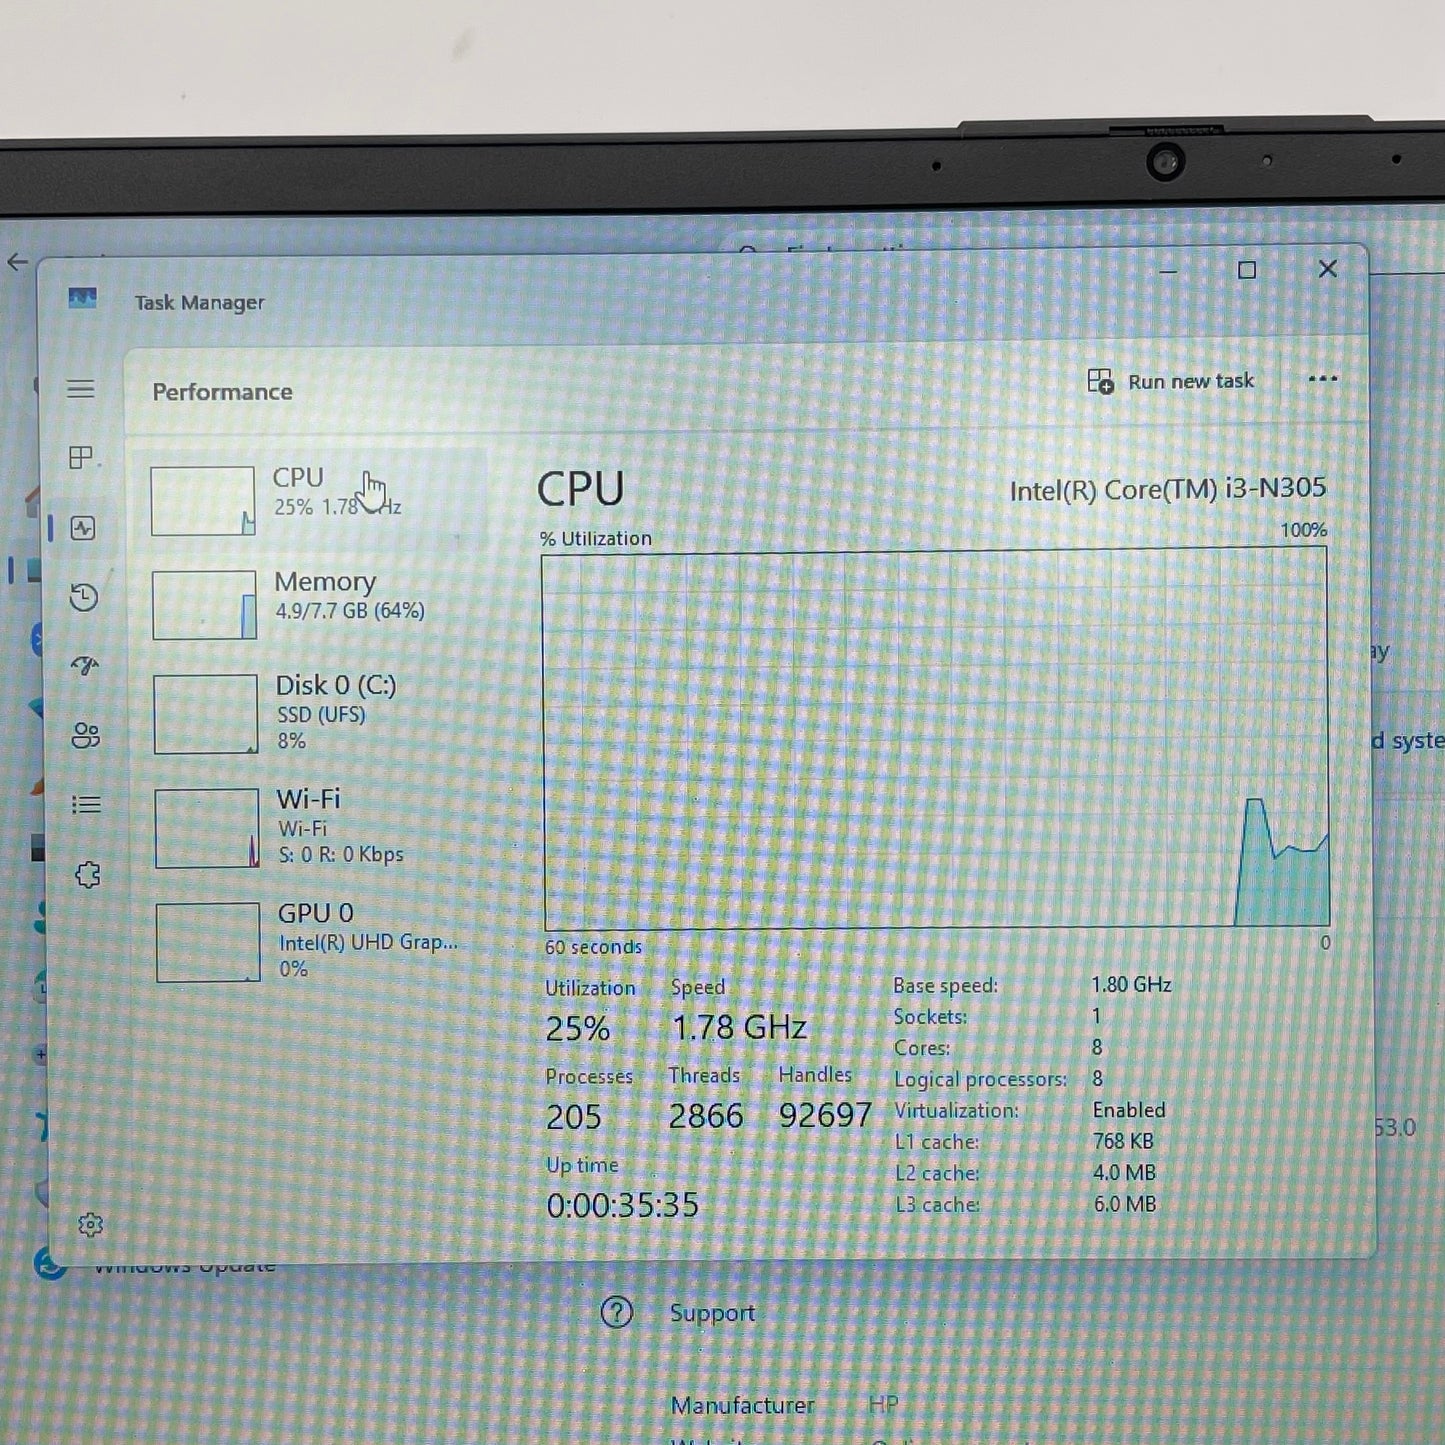Click the handles count 92697
The image size is (1445, 1445).
(825, 1114)
